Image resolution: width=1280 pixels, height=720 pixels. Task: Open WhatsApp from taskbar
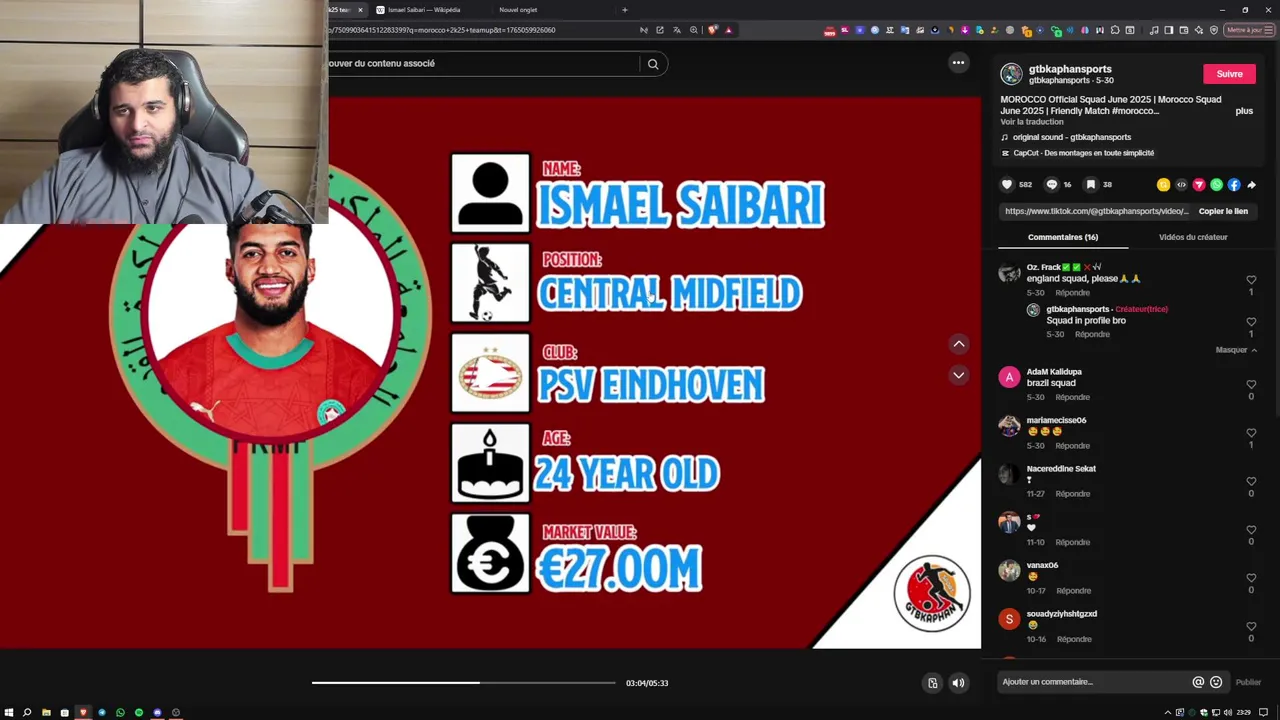120,712
